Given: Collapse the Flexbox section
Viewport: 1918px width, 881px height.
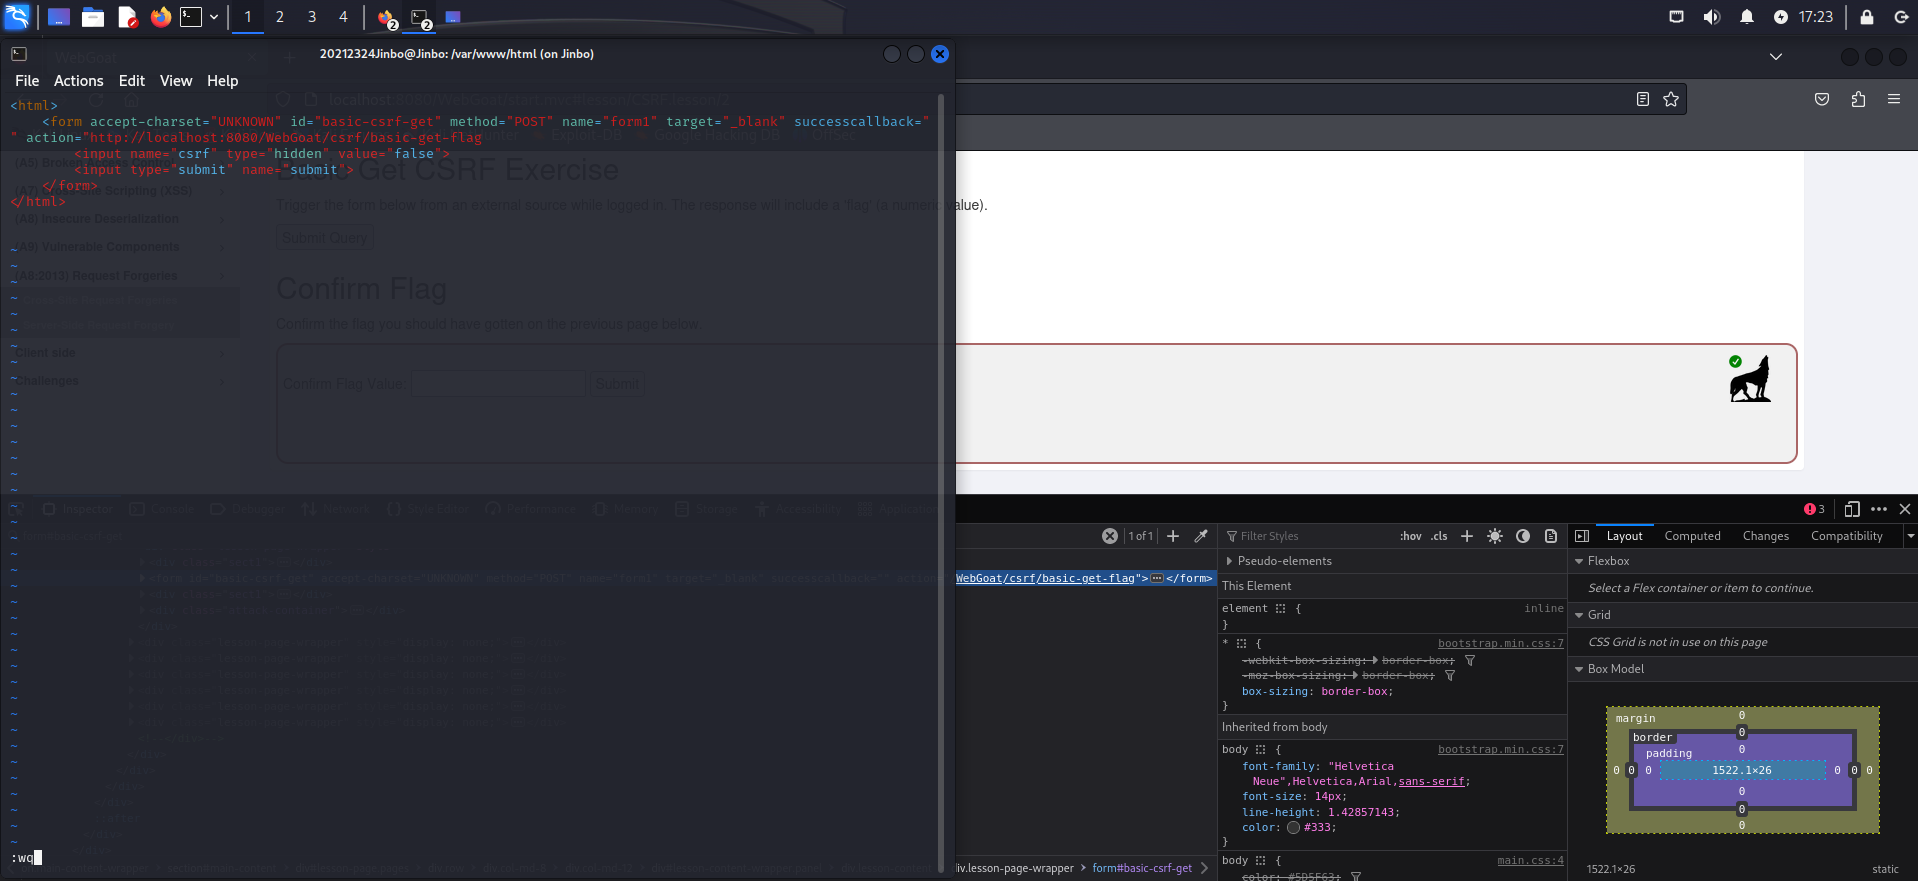Looking at the screenshot, I should click(1579, 561).
